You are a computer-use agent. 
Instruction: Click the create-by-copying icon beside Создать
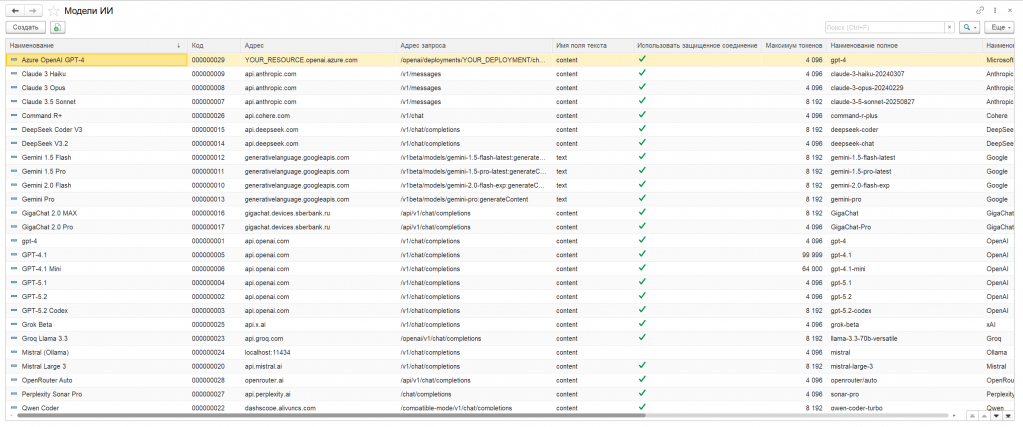pos(57,27)
